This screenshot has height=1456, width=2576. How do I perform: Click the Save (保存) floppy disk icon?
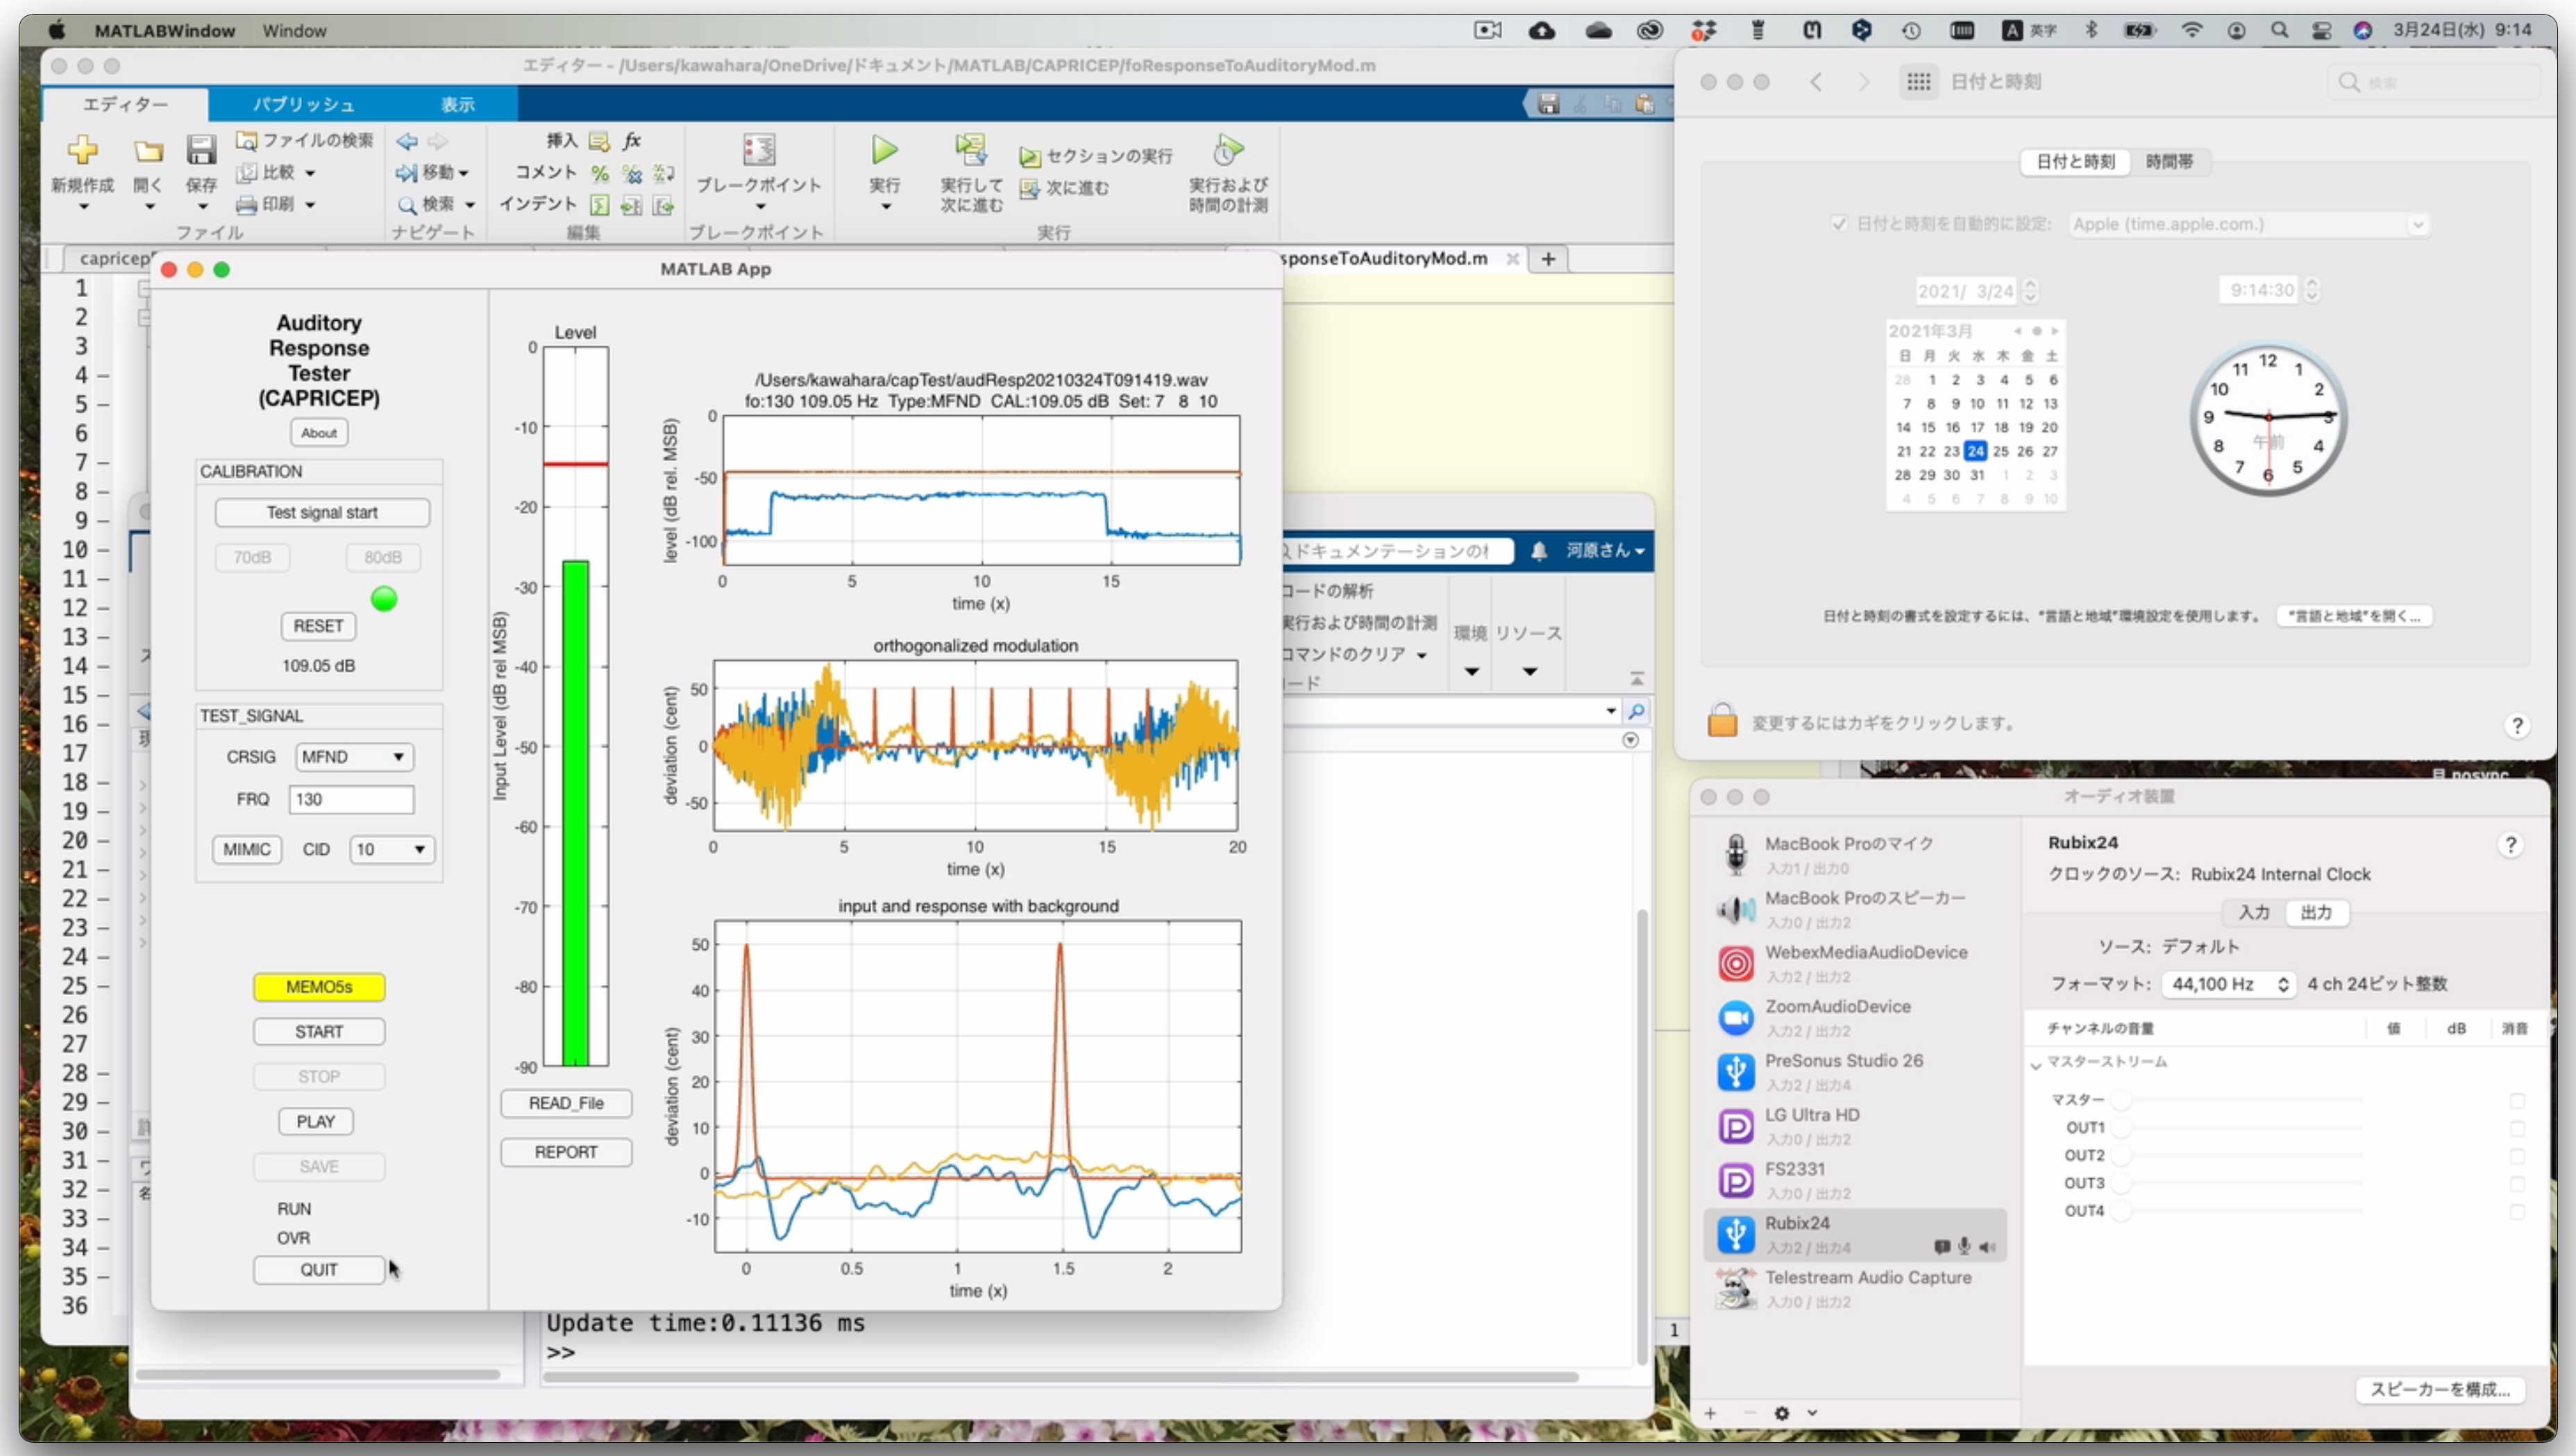tap(201, 151)
